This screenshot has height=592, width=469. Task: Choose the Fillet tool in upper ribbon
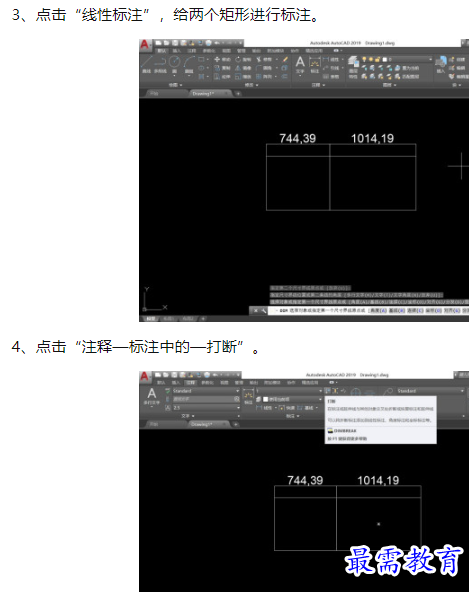pos(264,68)
